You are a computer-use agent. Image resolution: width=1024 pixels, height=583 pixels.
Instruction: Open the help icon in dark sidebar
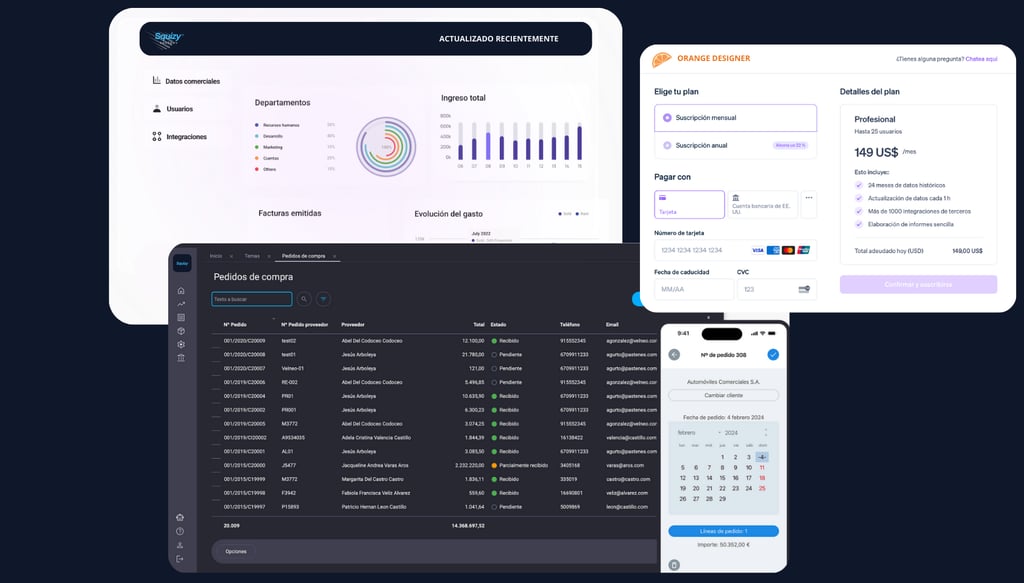tap(180, 531)
